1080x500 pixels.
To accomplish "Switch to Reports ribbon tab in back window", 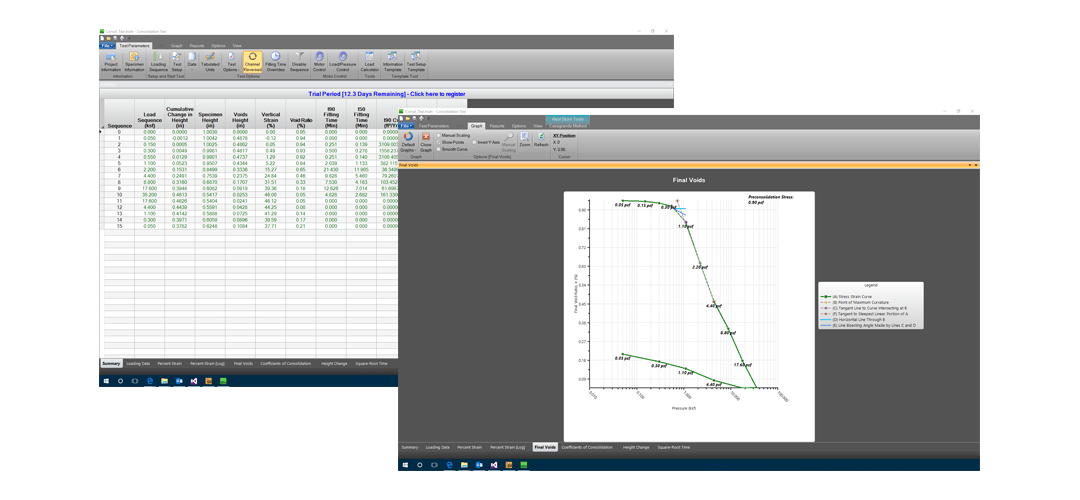I will tap(196, 45).
